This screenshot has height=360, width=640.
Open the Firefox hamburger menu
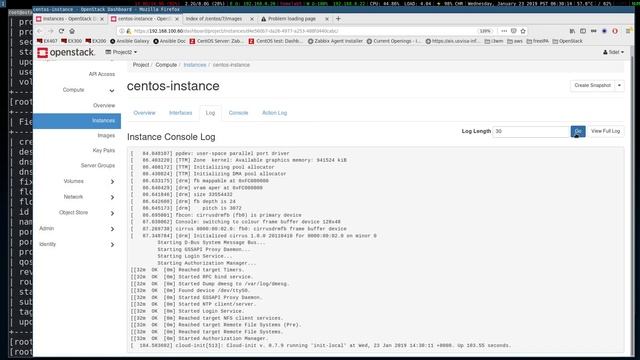629,31
